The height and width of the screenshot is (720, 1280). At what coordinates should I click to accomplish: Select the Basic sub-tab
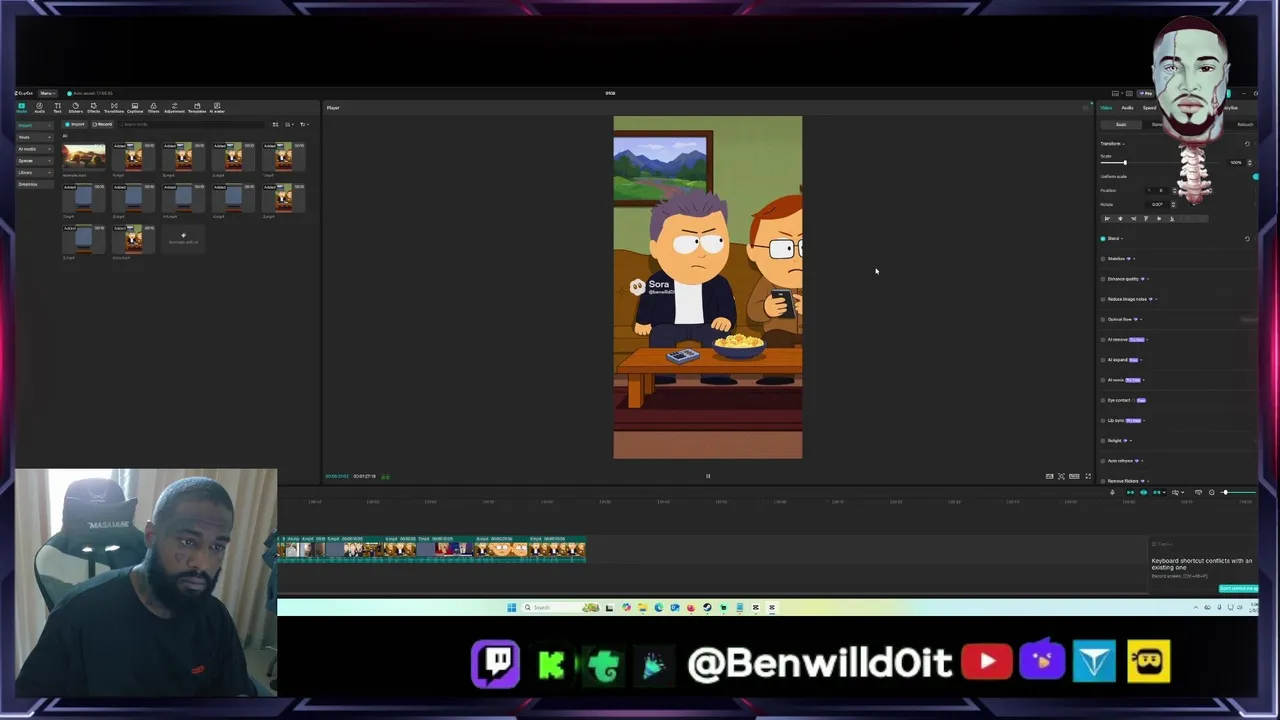[x=1121, y=125]
